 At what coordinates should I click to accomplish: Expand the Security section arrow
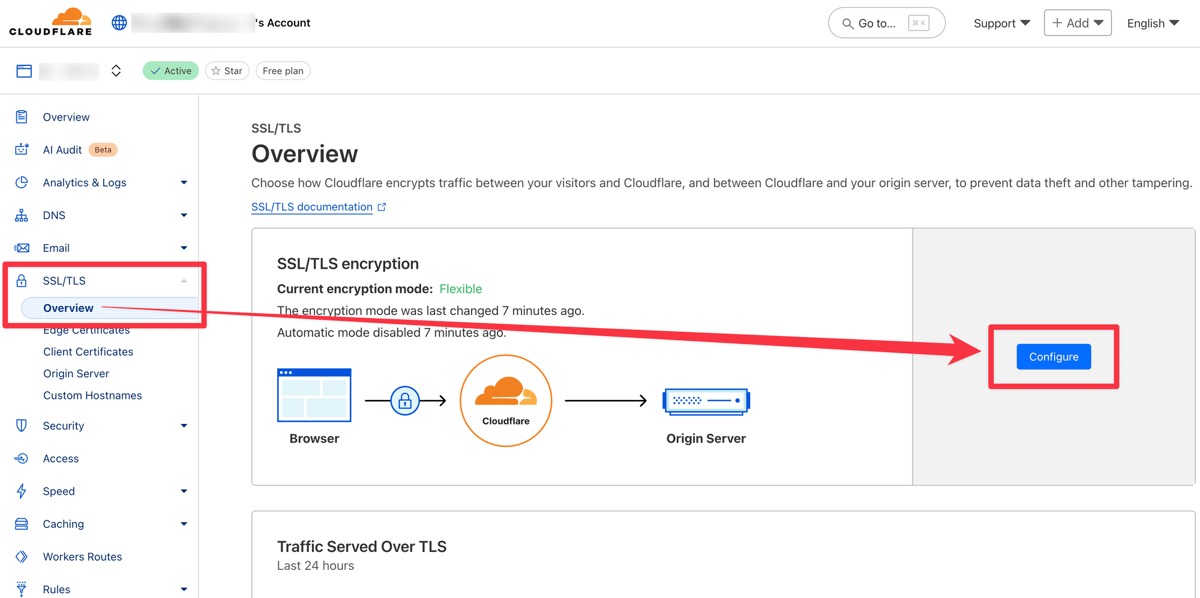(184, 426)
